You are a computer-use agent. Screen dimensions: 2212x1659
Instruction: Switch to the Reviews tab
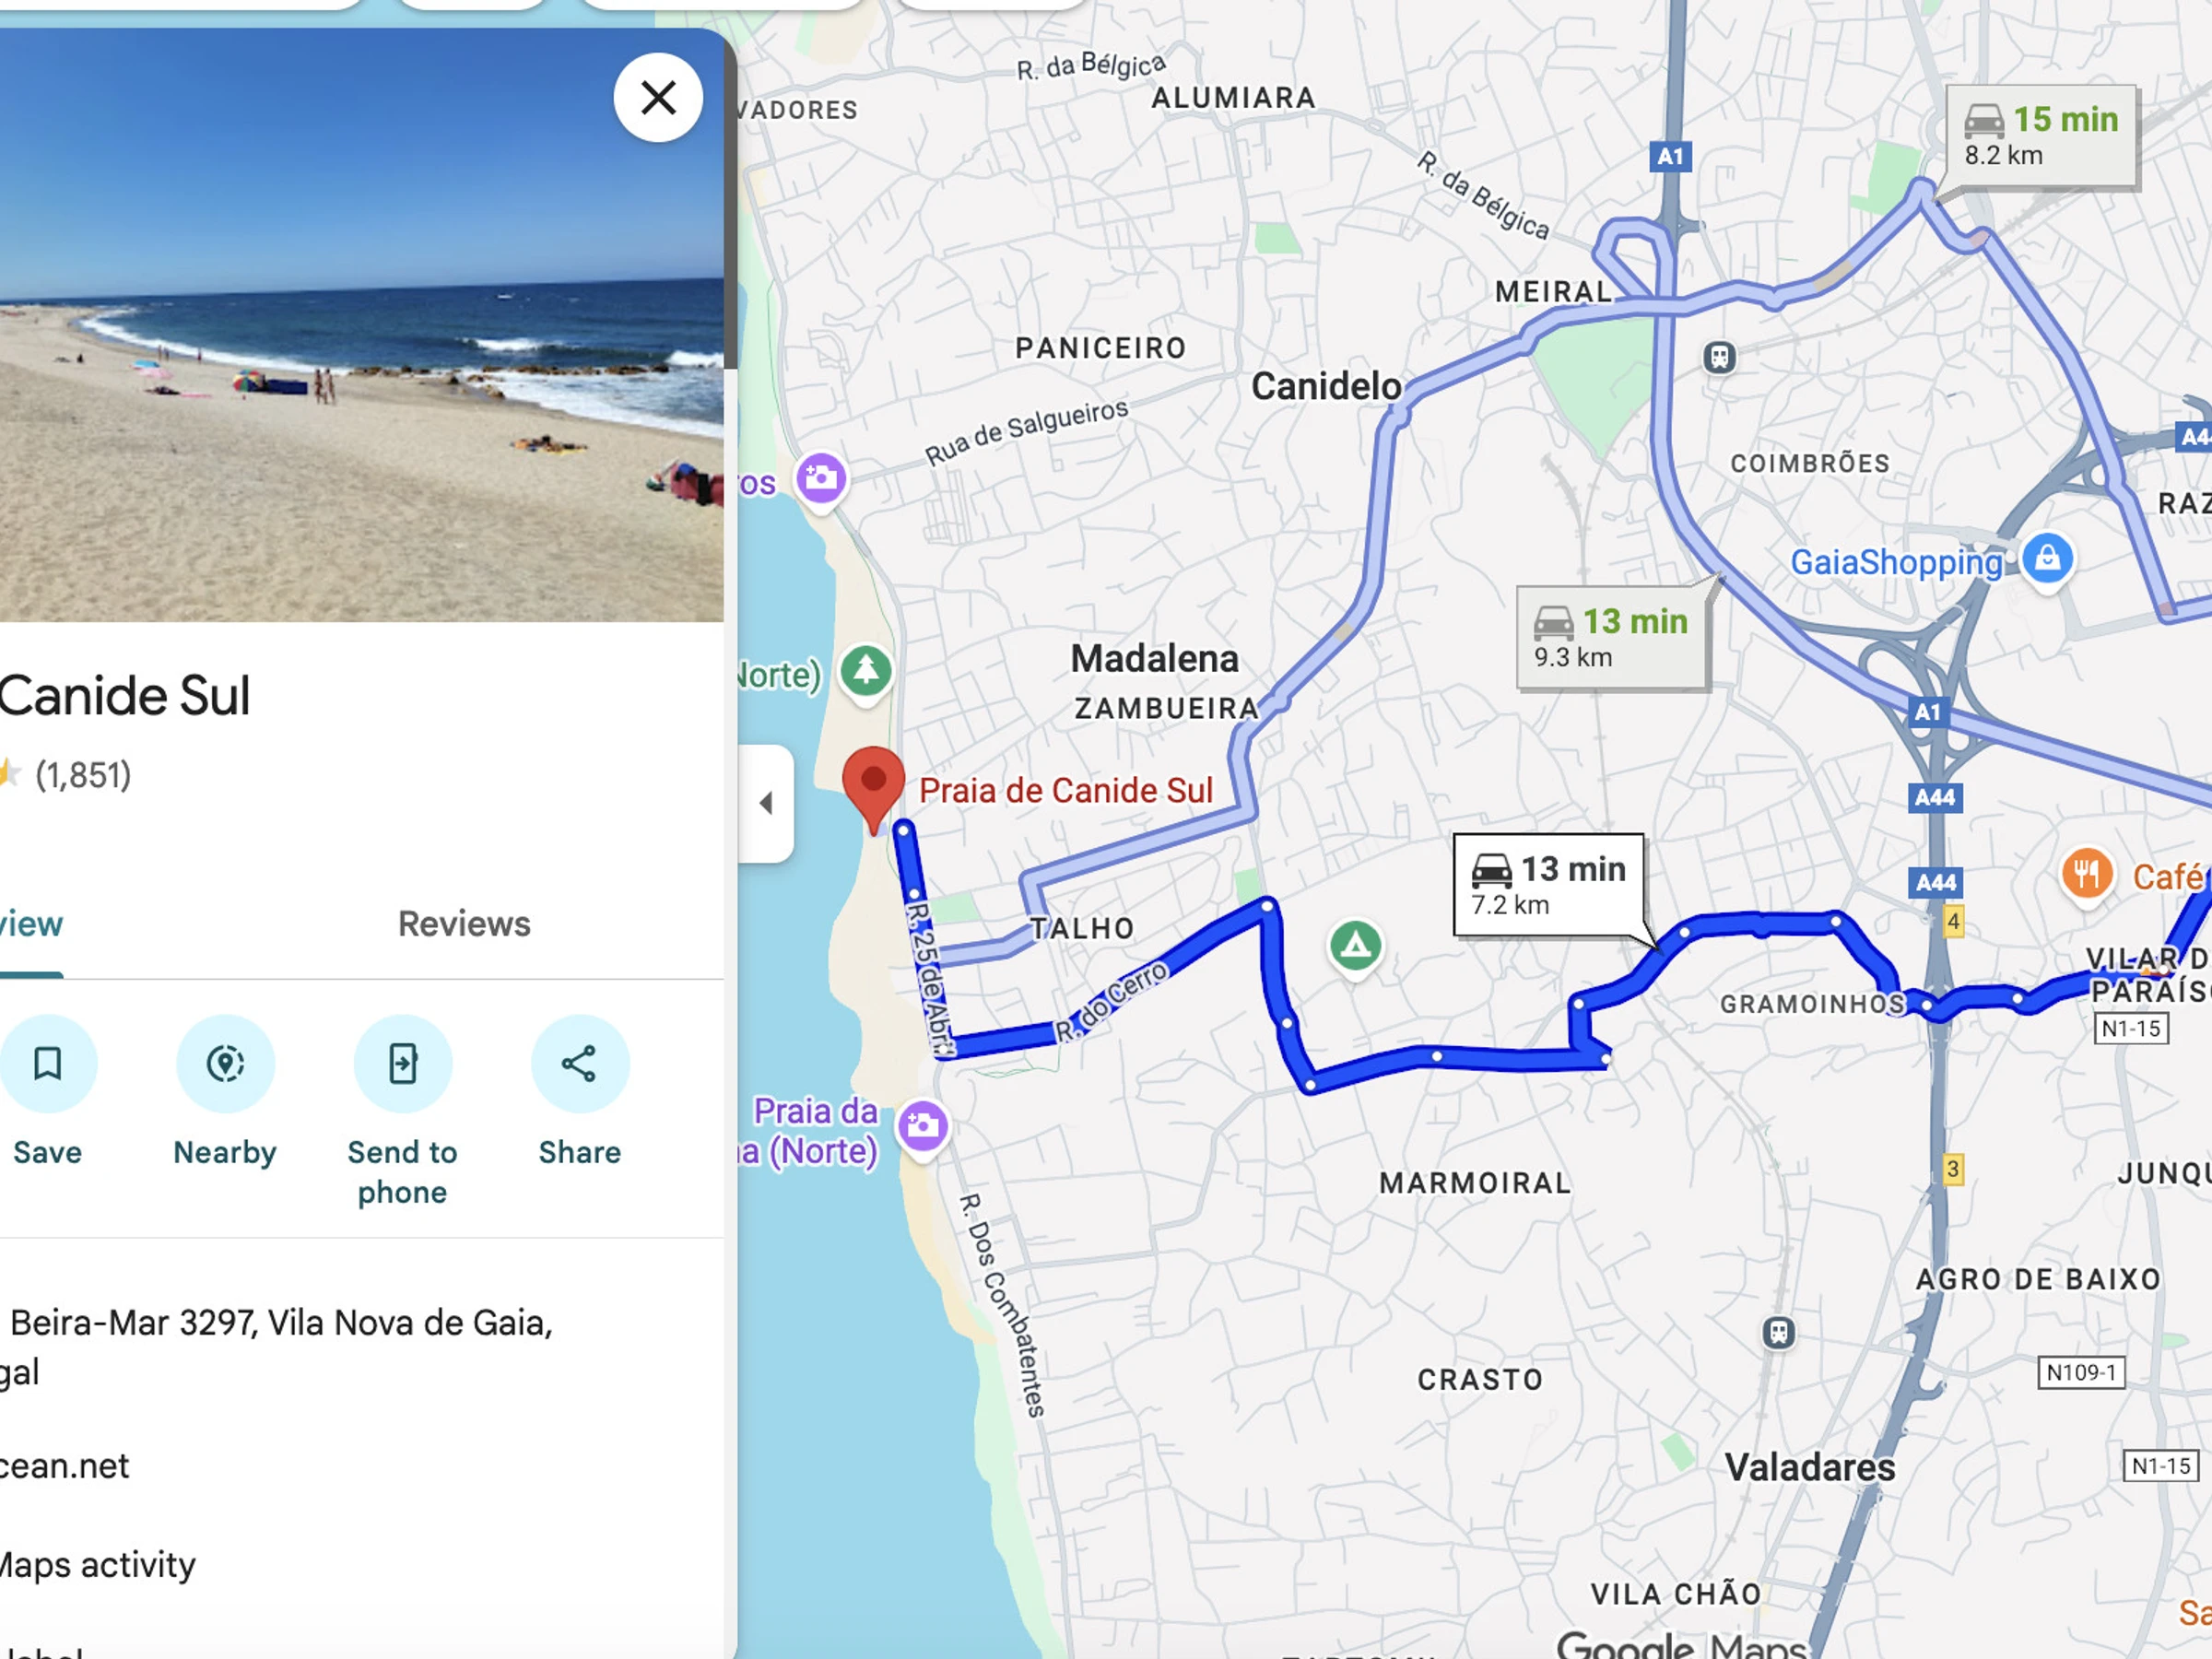click(464, 924)
